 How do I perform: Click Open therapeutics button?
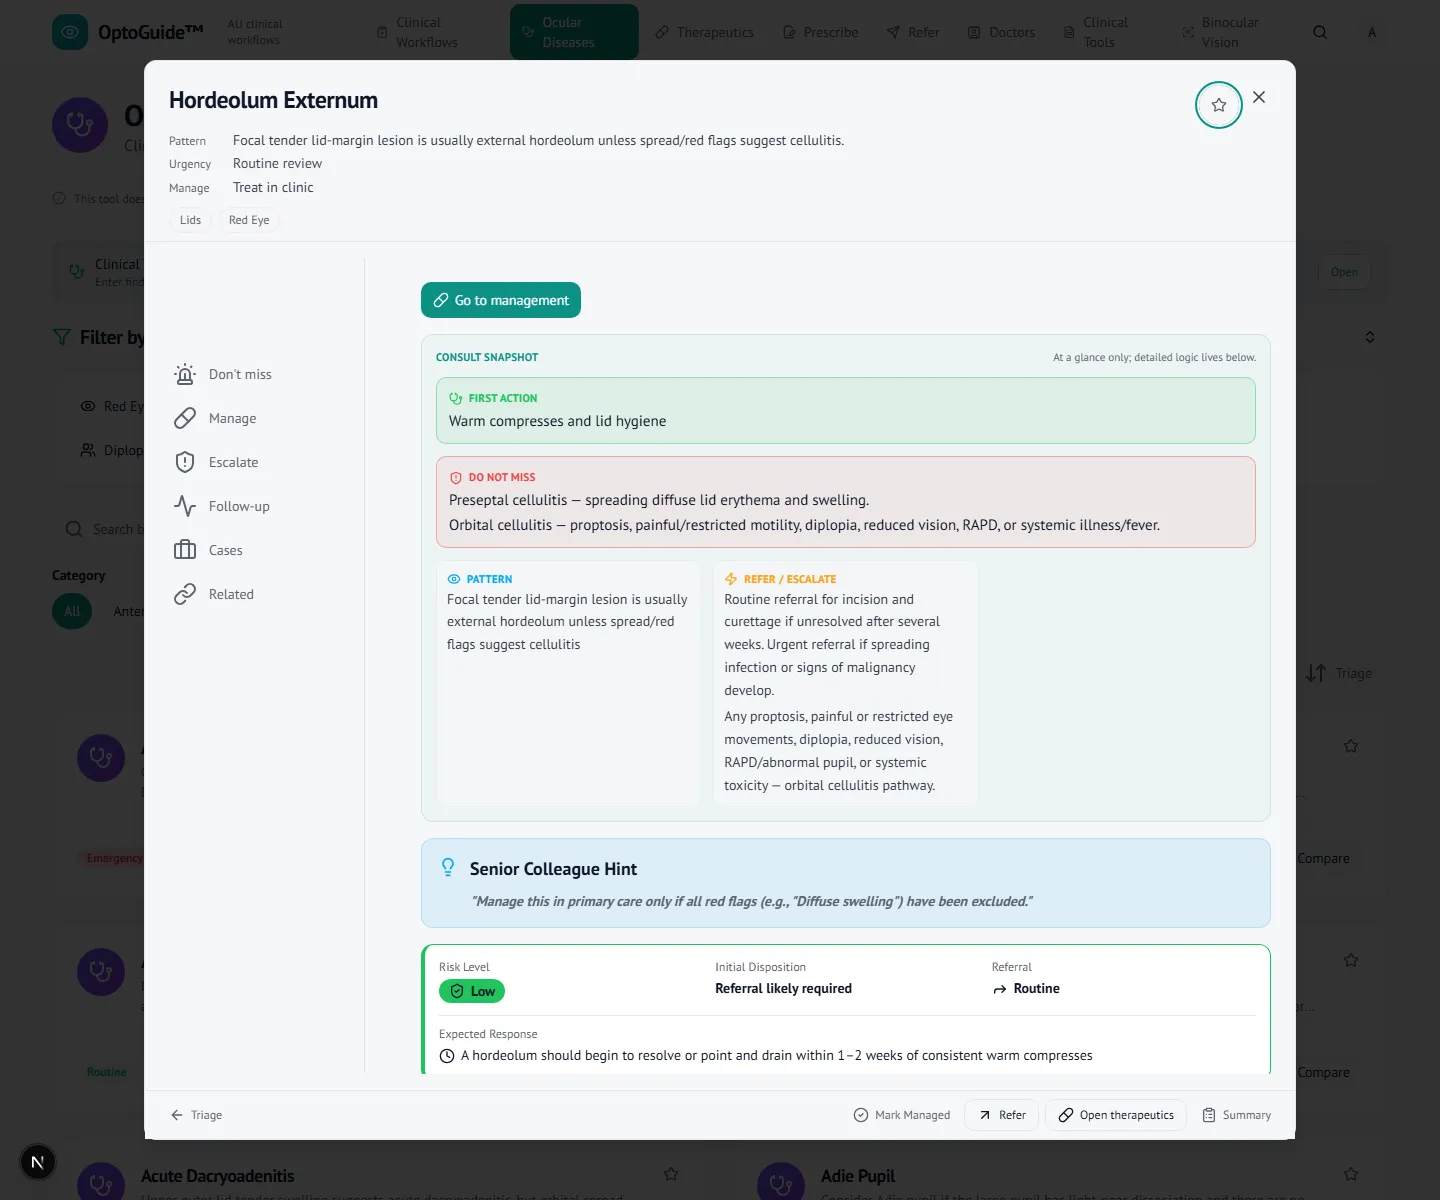1116,1115
